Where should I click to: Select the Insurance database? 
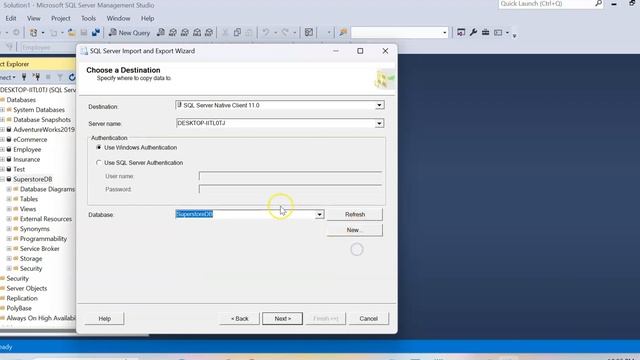pyautogui.click(x=27, y=159)
